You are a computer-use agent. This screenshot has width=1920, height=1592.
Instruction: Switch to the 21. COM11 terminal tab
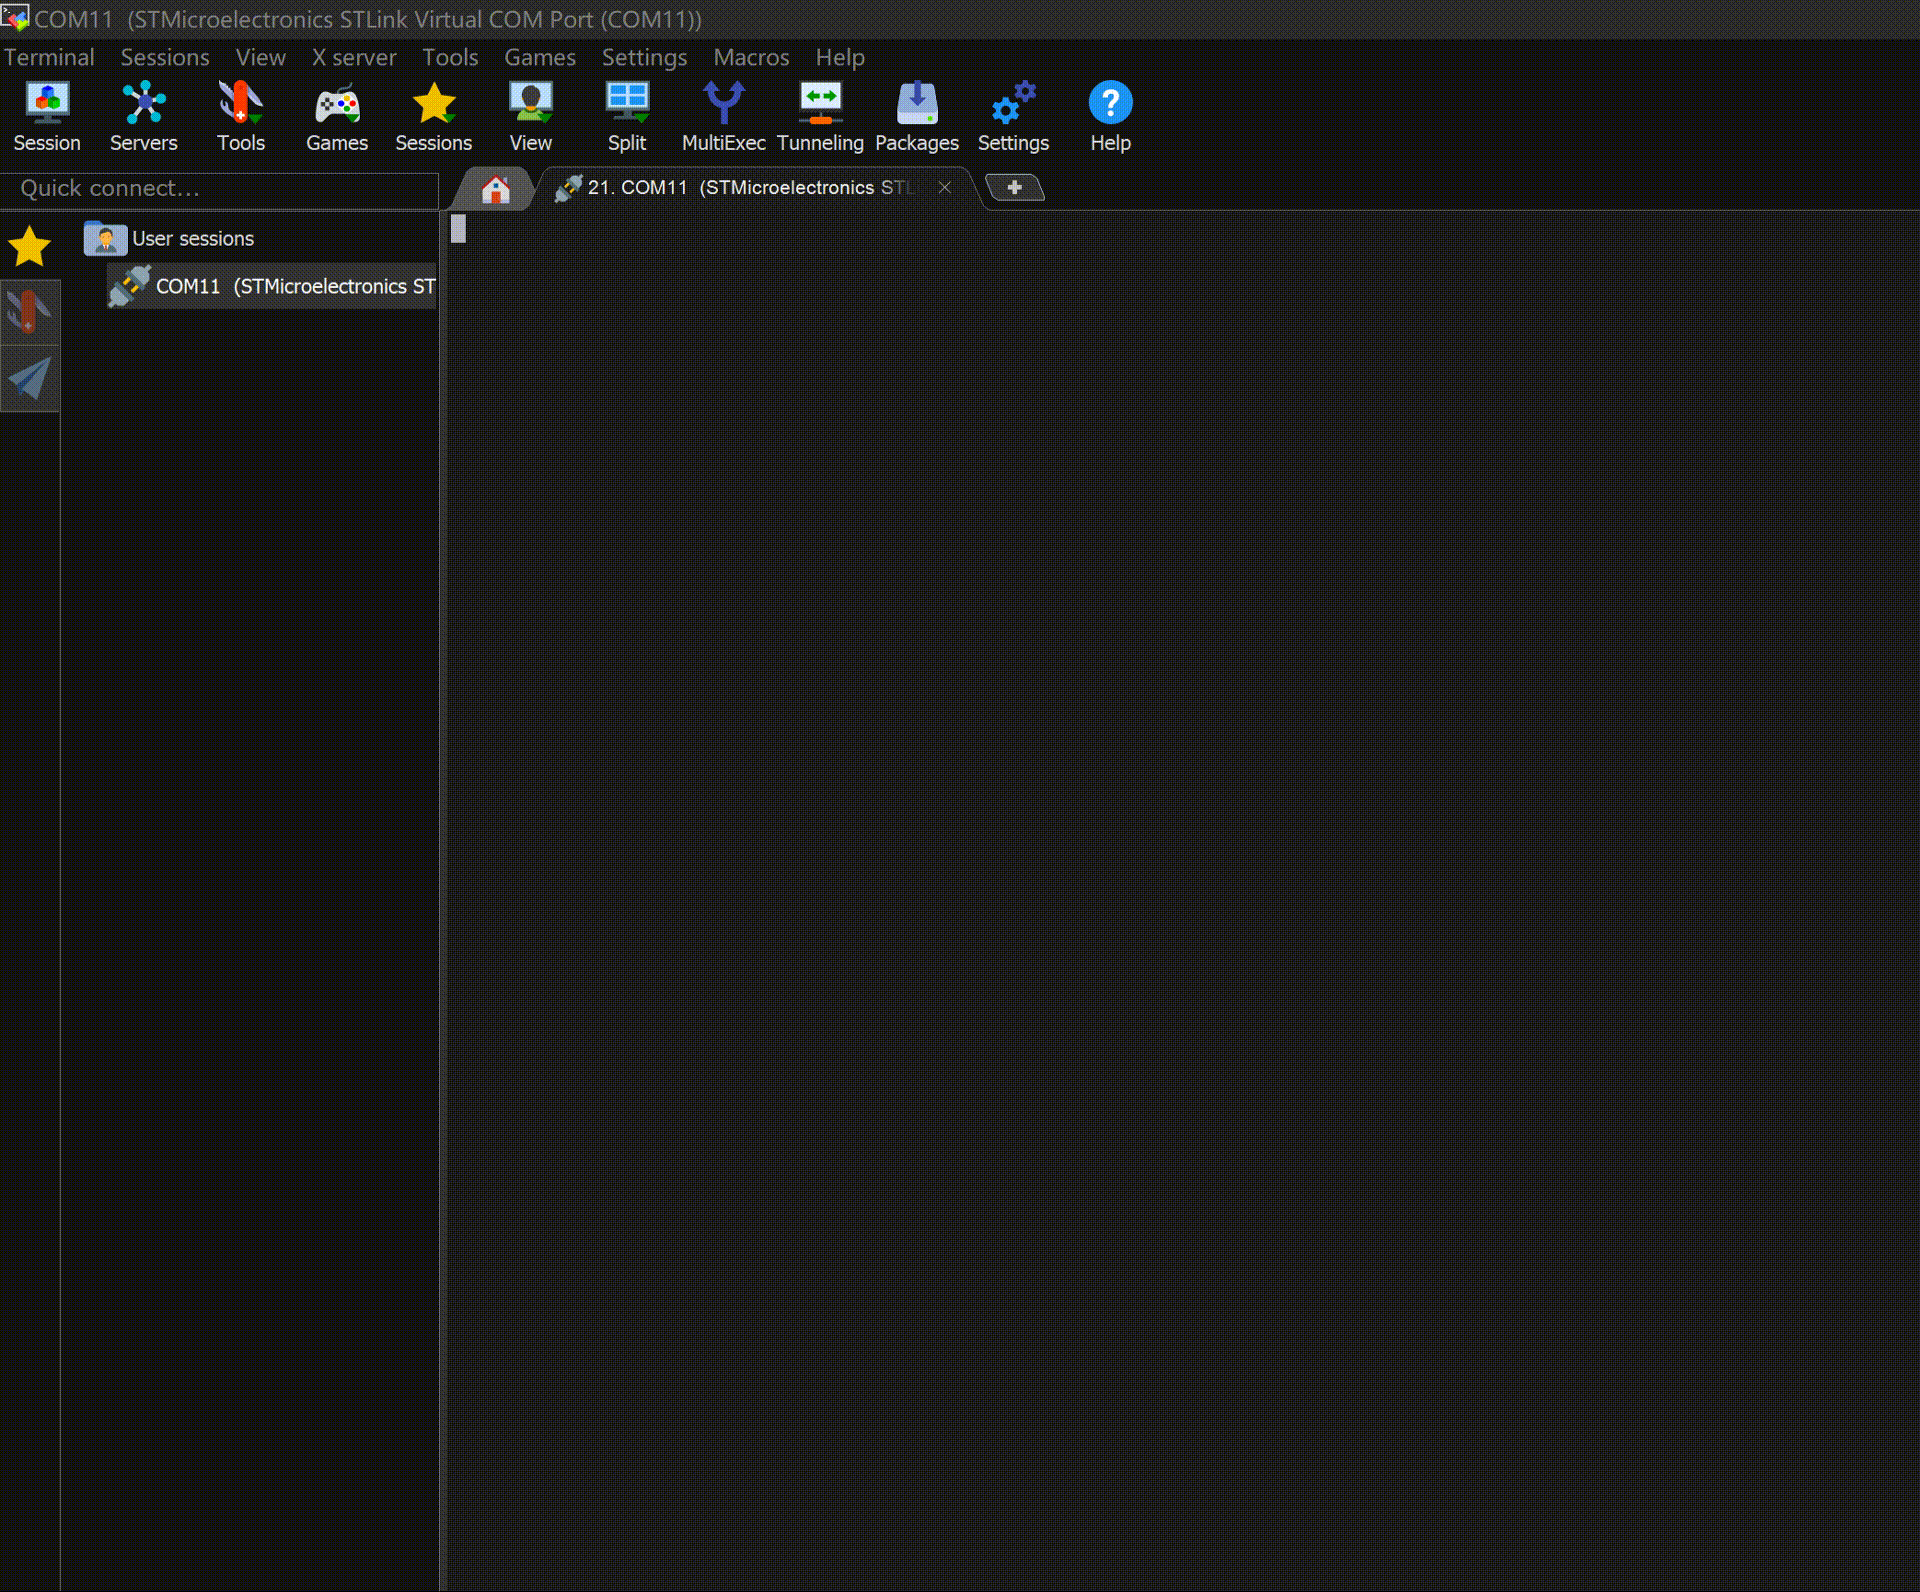pyautogui.click(x=750, y=188)
